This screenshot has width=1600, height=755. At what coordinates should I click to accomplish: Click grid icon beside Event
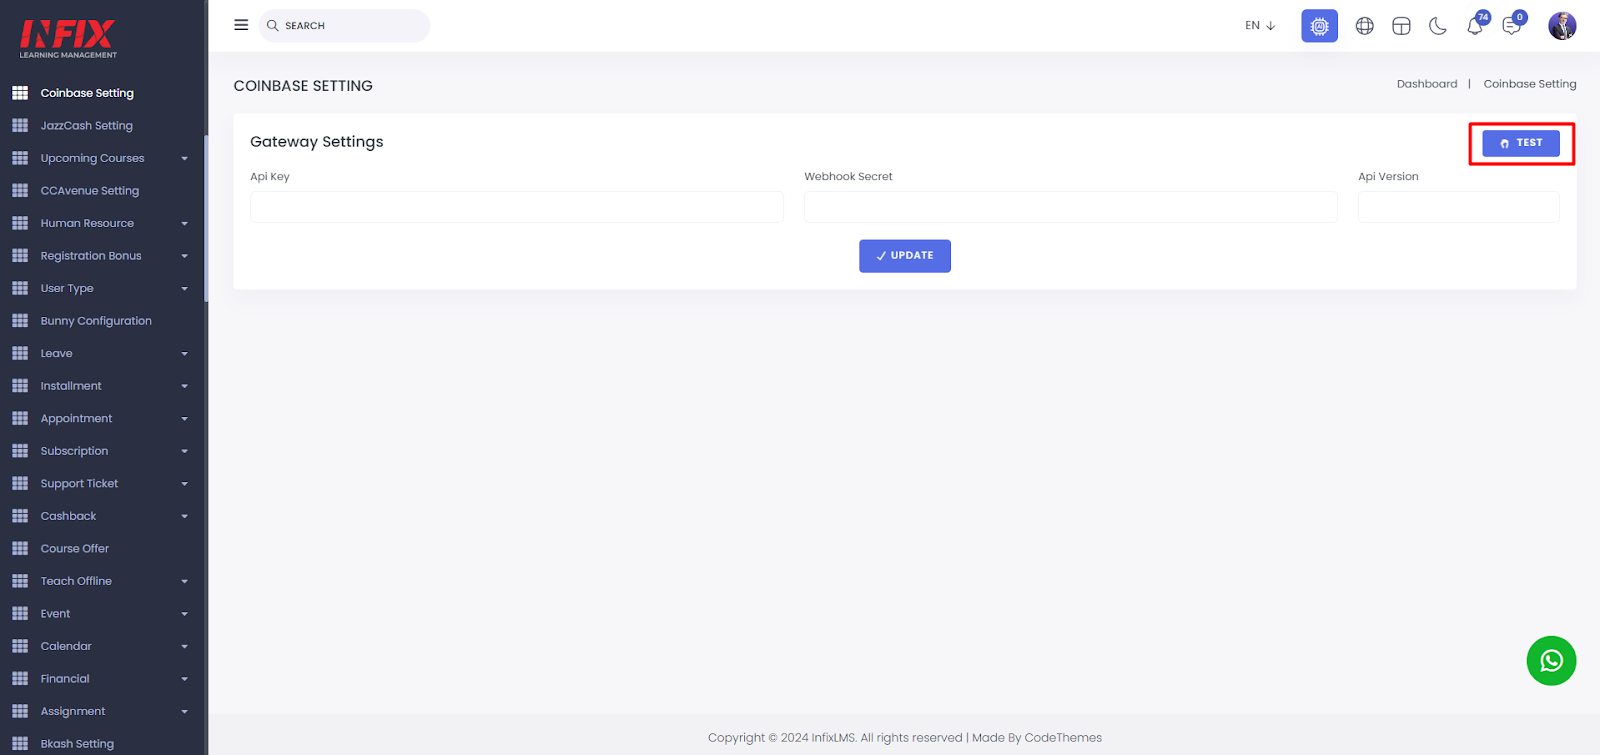point(20,614)
